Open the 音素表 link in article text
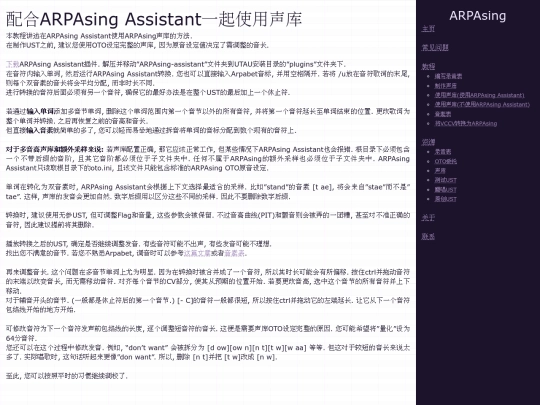The image size is (540, 405). 234,253
